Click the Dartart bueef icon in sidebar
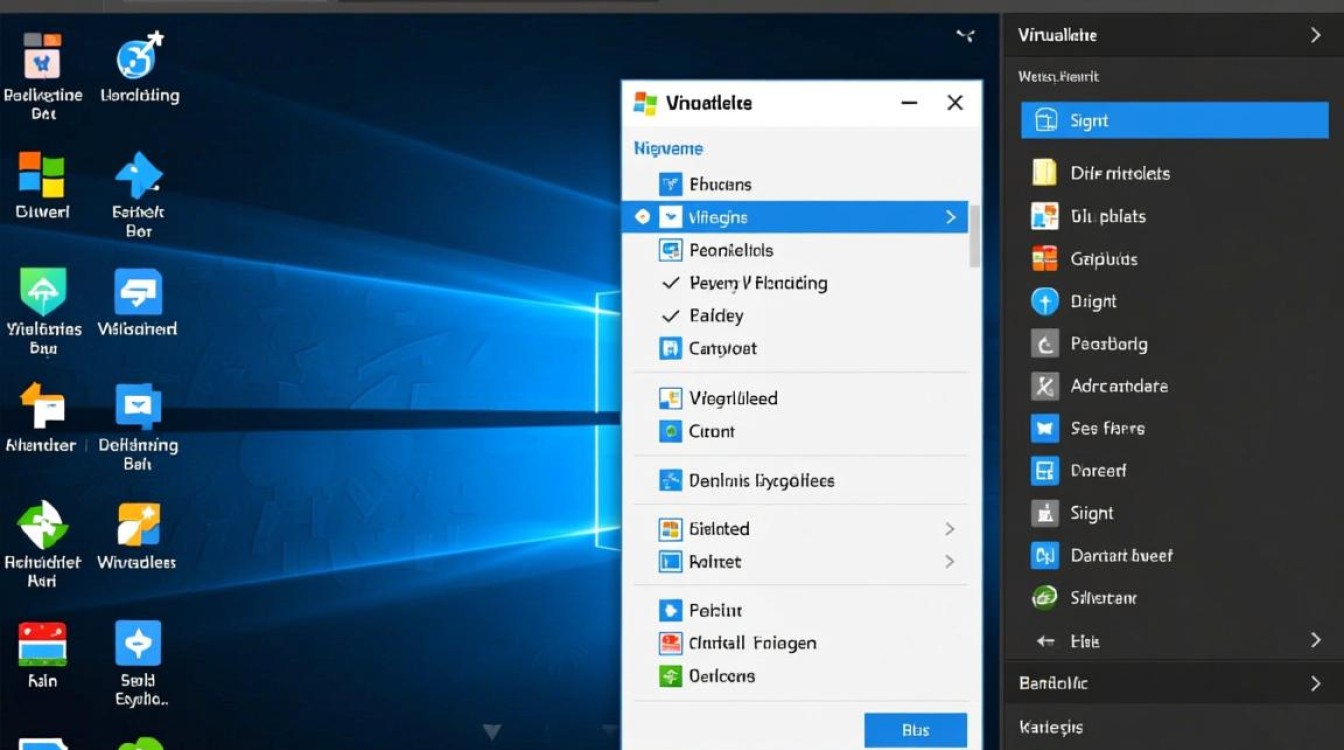The image size is (1344, 750). [x=1044, y=556]
